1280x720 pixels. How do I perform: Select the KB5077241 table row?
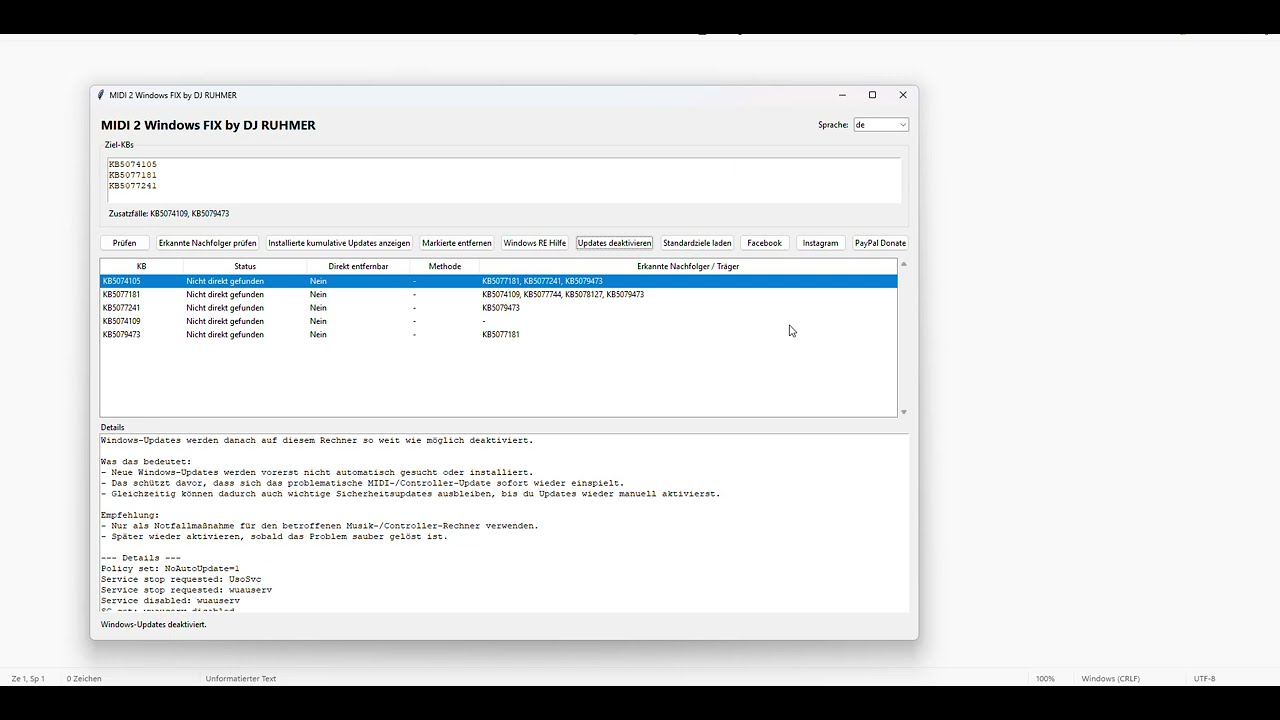pyautogui.click(x=498, y=308)
